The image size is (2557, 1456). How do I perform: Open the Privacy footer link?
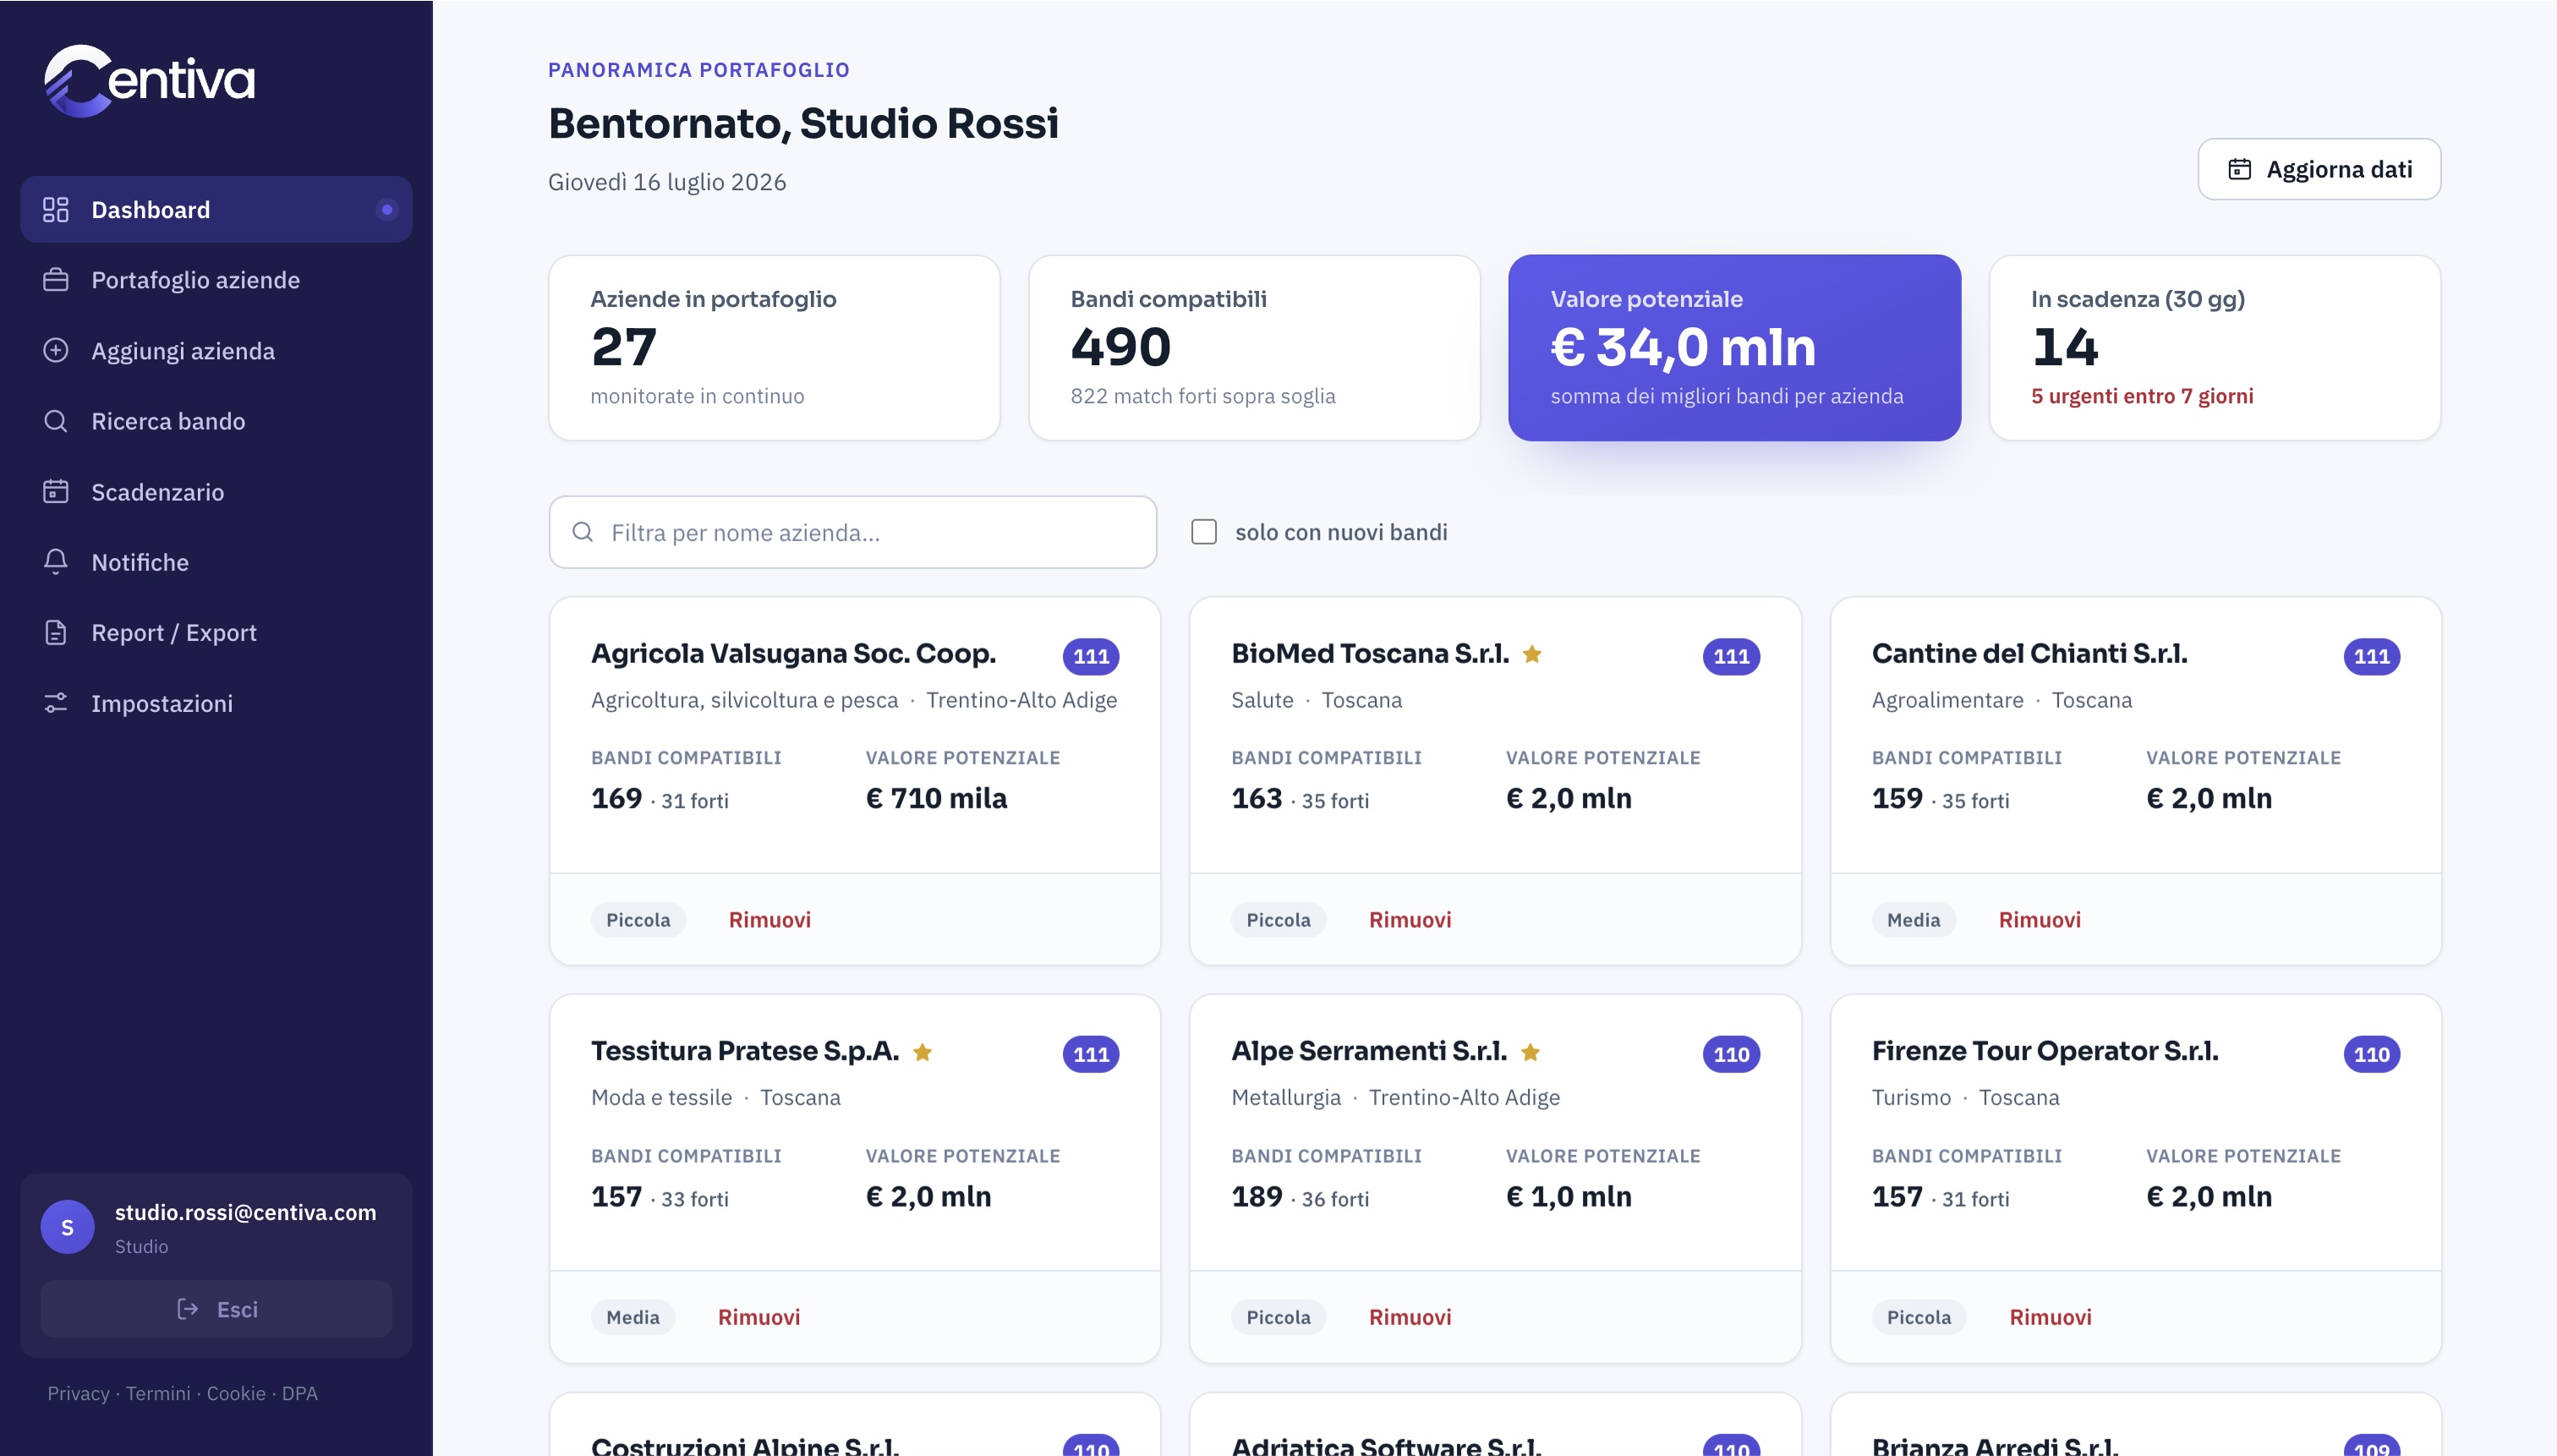click(78, 1393)
